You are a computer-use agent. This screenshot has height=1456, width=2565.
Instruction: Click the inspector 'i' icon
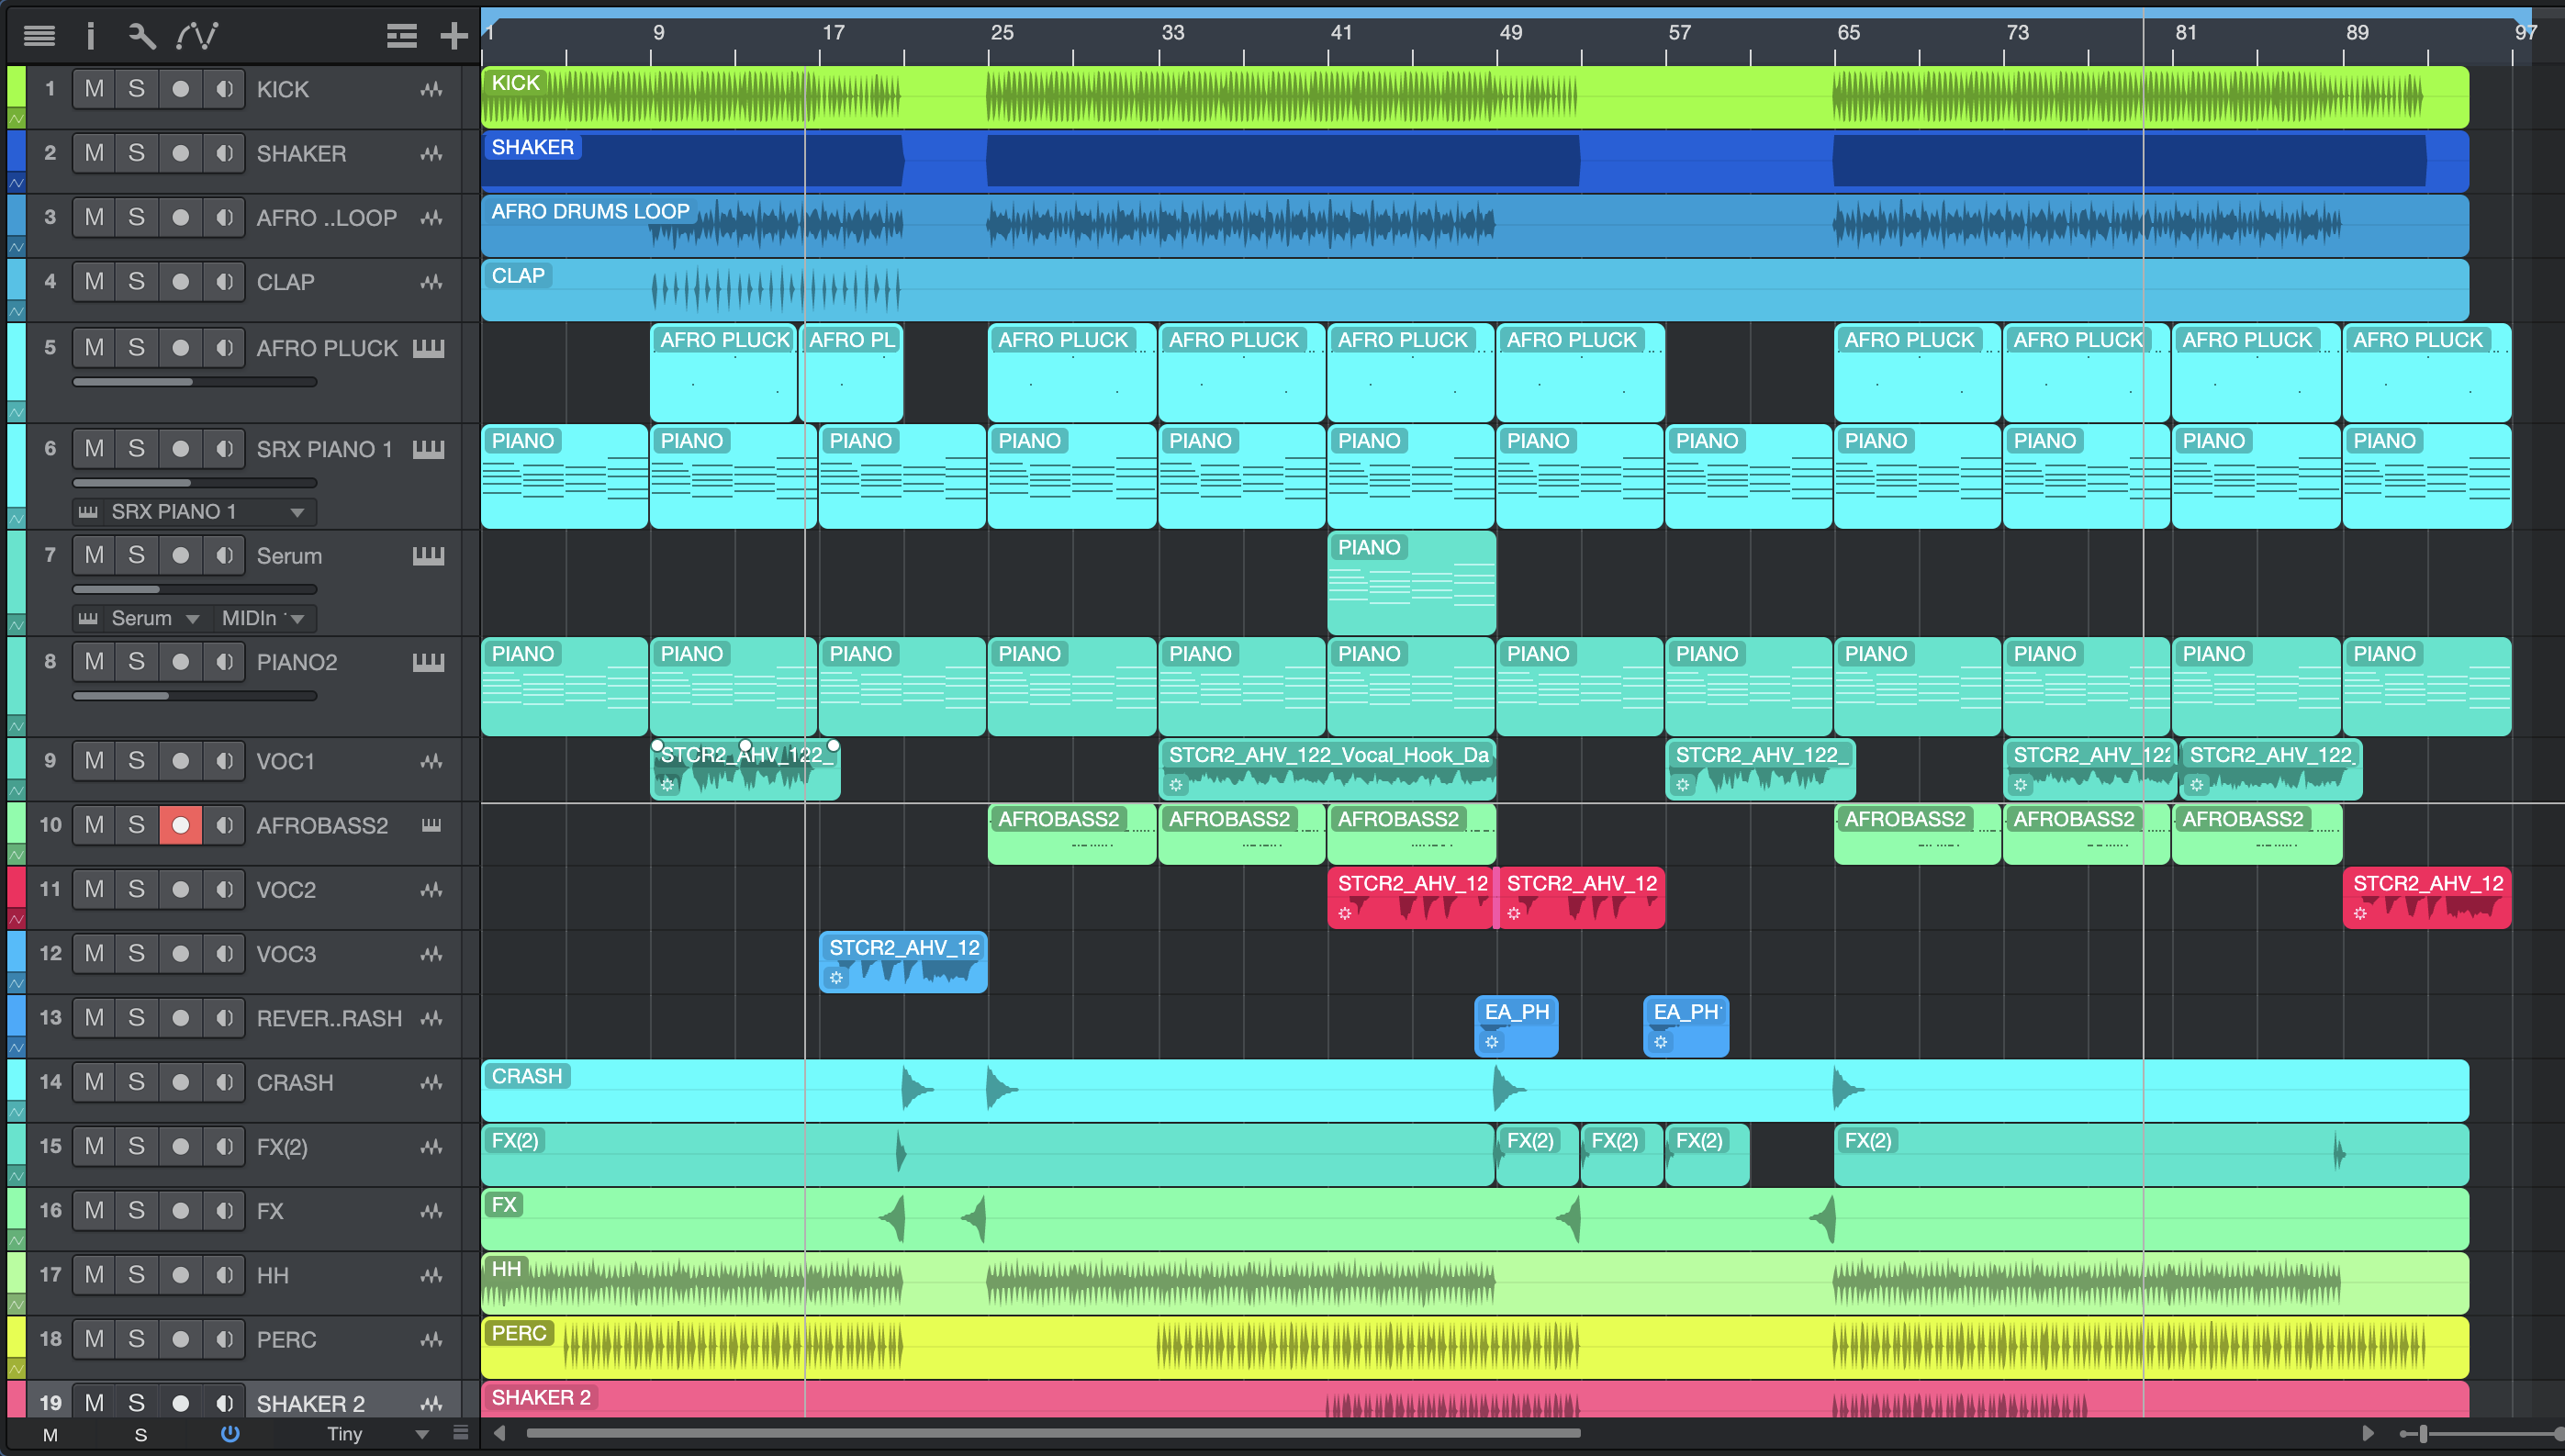pos(90,36)
